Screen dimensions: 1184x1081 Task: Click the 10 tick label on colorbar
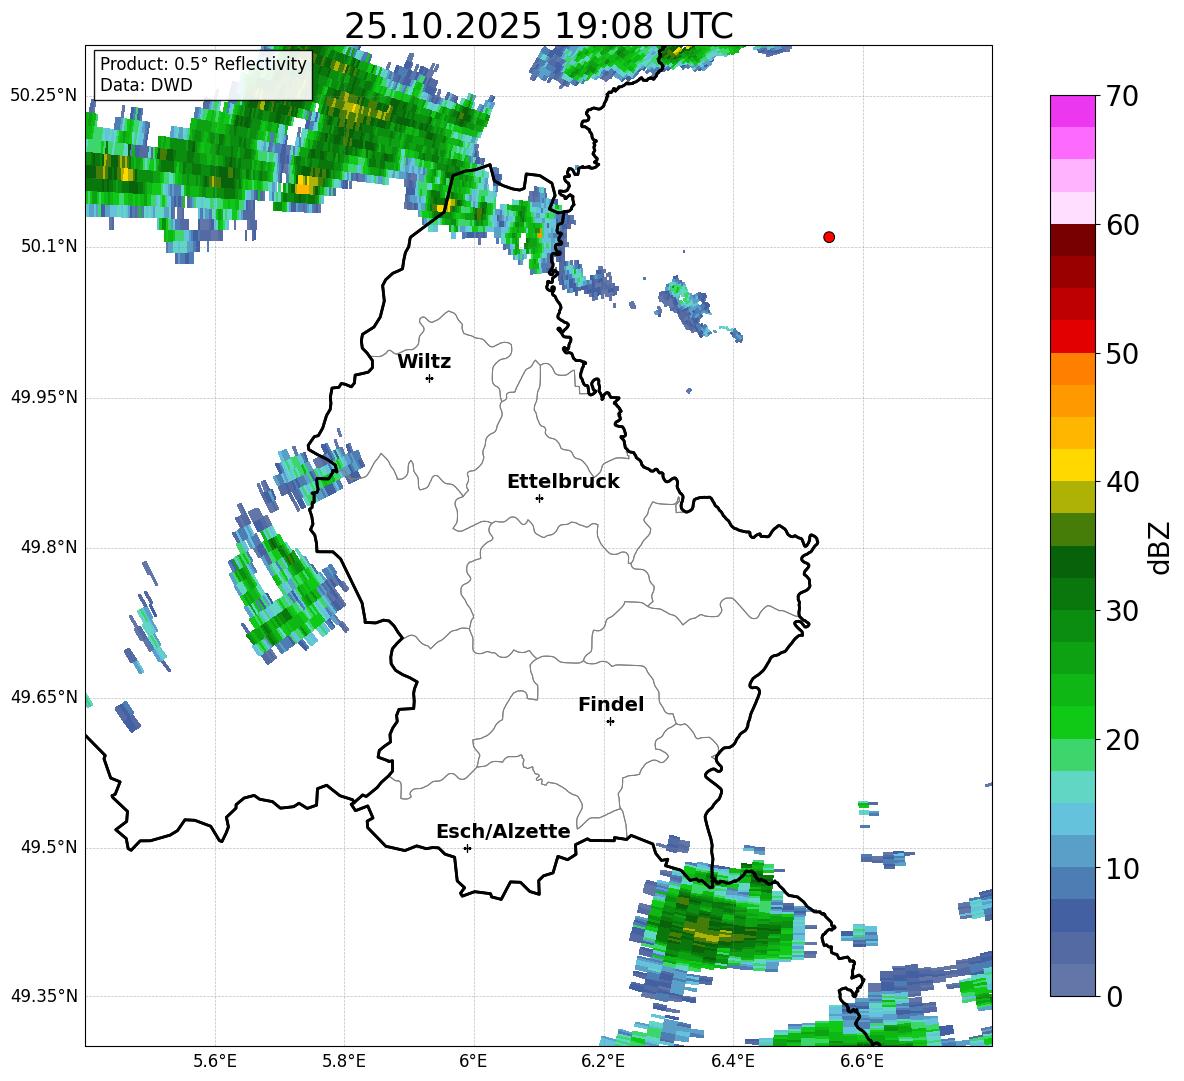(x=1122, y=868)
